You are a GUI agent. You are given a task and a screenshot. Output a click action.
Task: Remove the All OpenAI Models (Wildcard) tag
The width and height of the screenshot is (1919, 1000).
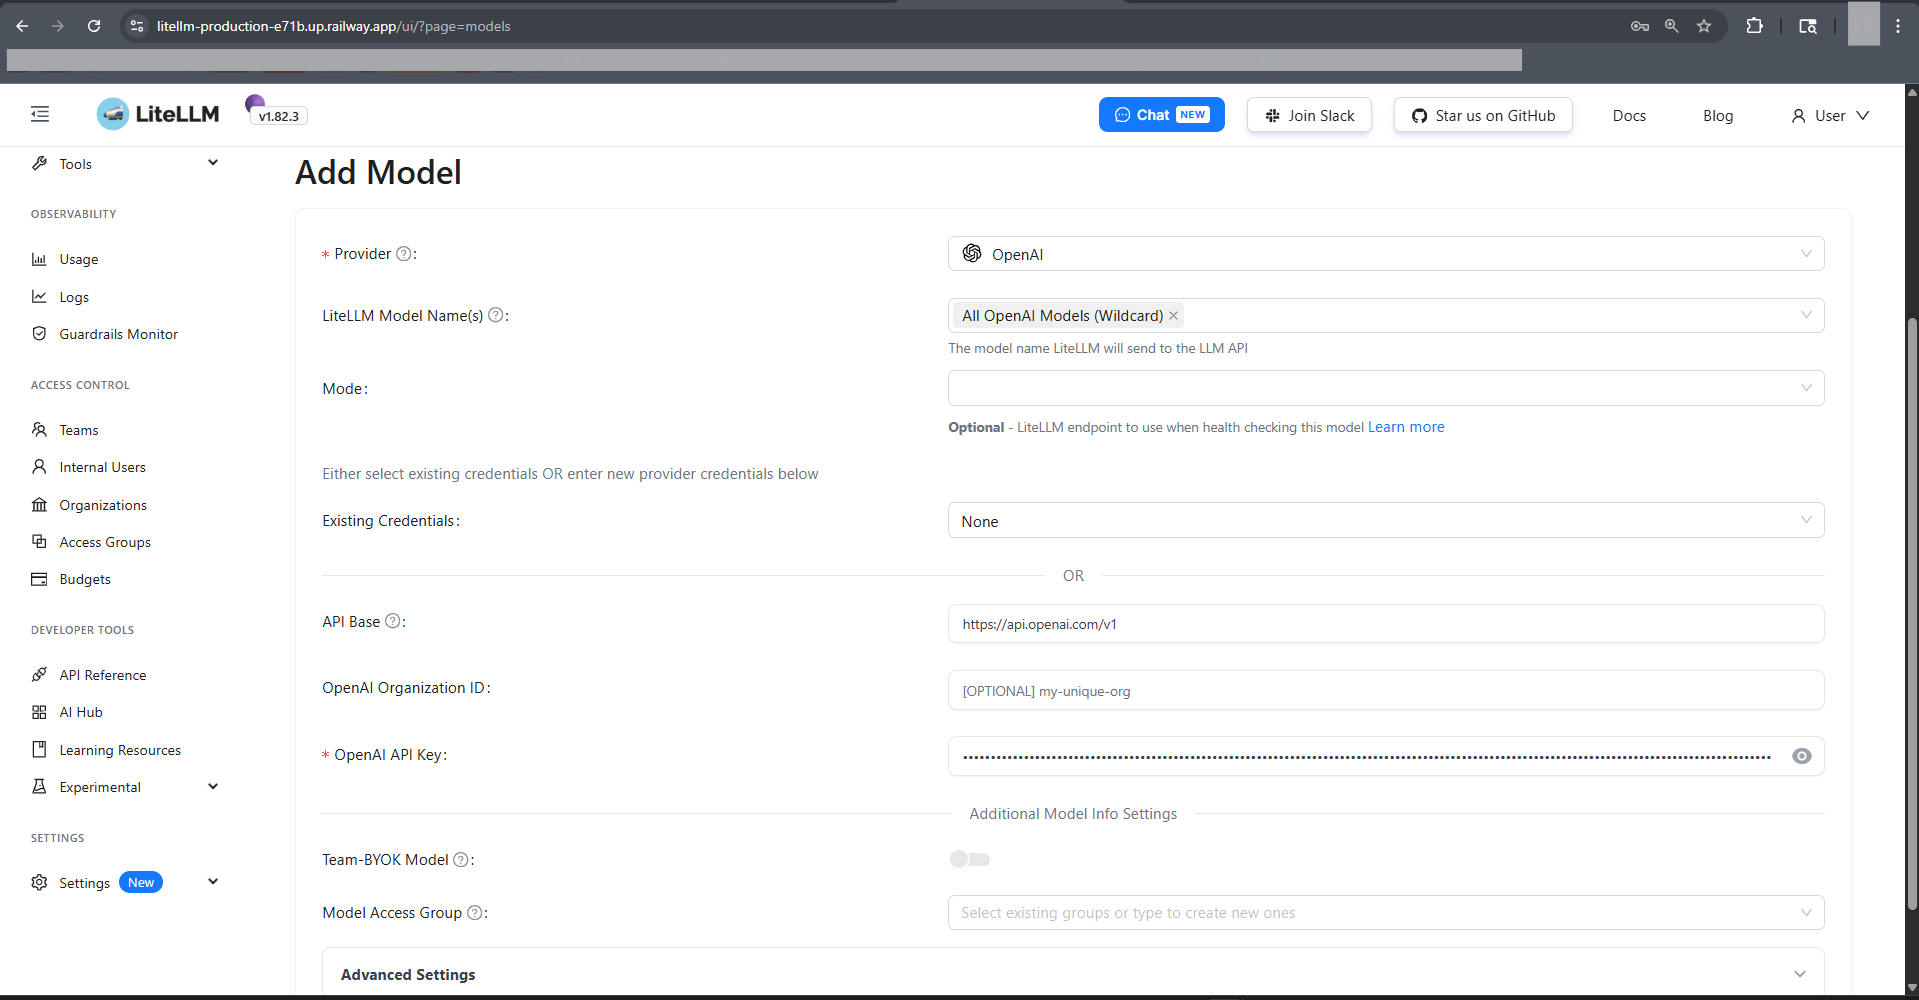[1172, 315]
